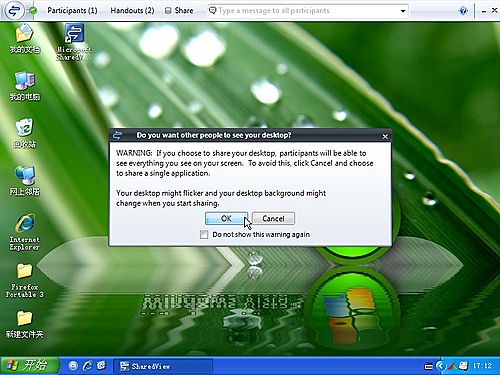
Task: Select the Internet Explorer desktop icon
Action: point(25,232)
